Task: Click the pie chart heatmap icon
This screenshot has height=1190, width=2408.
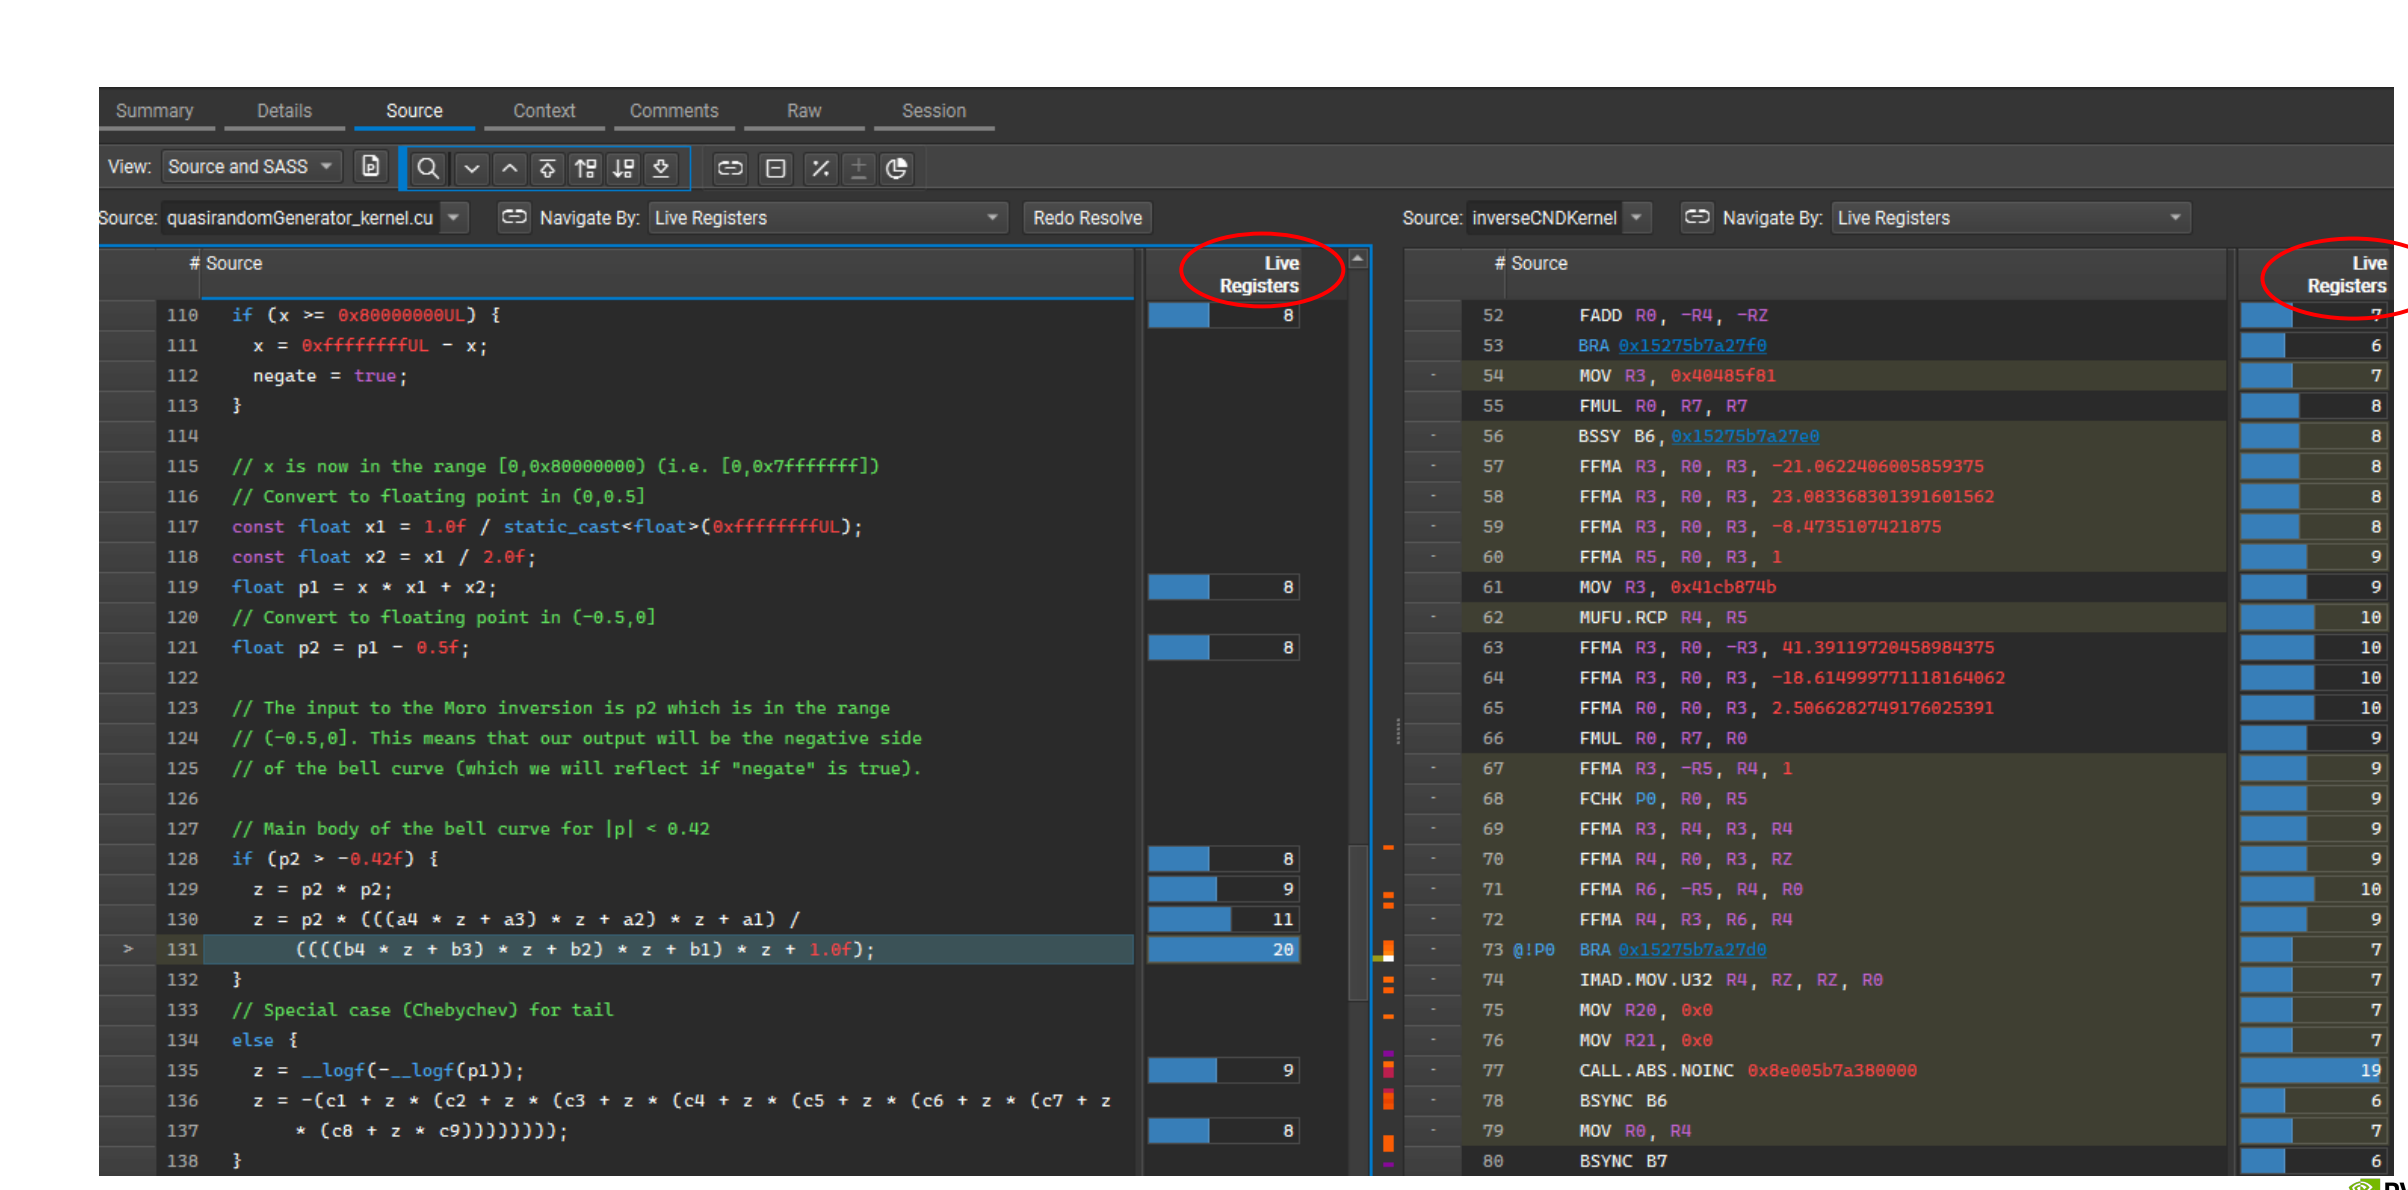Action: (897, 168)
